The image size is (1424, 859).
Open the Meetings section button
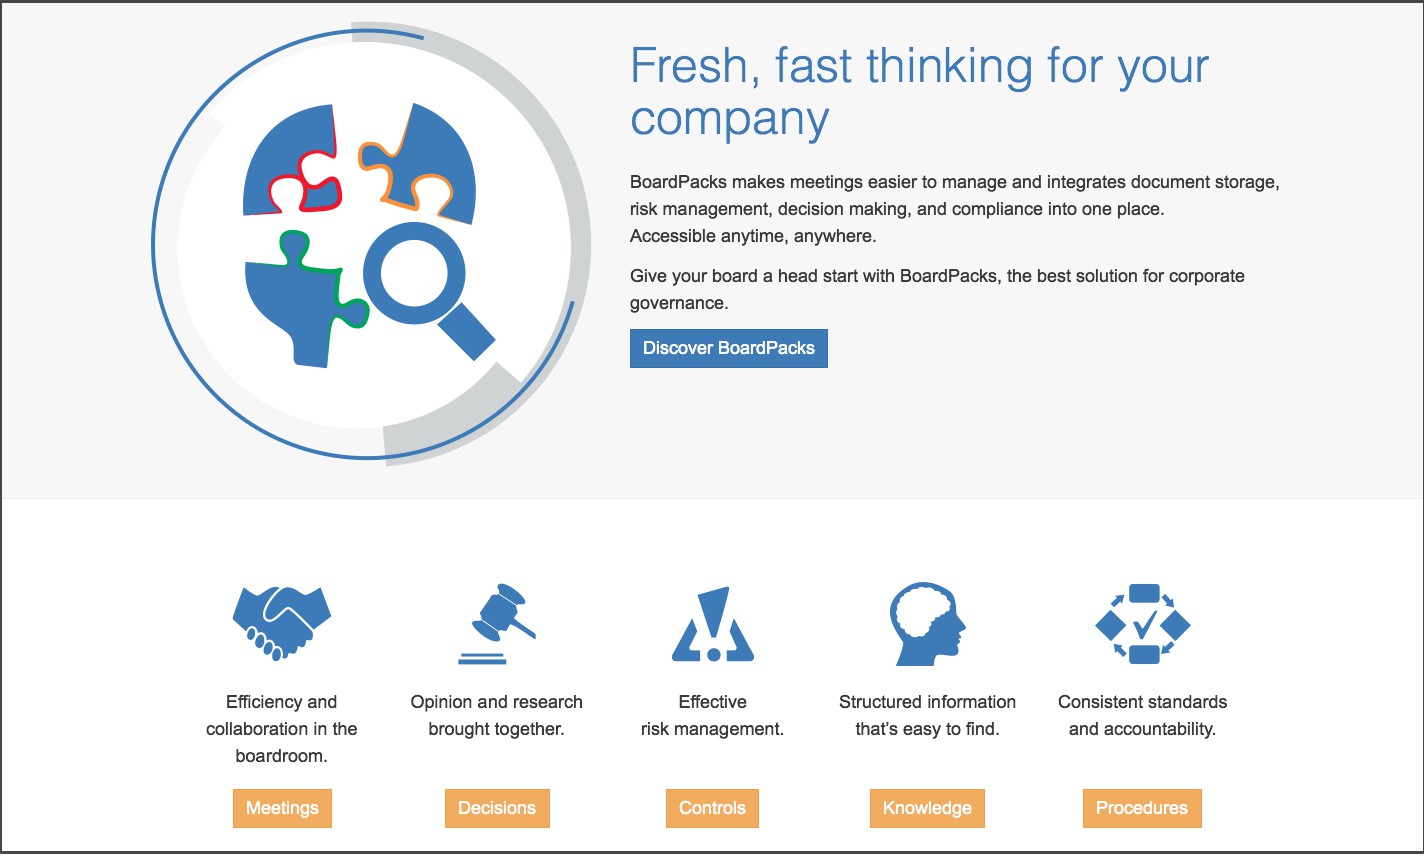(282, 808)
